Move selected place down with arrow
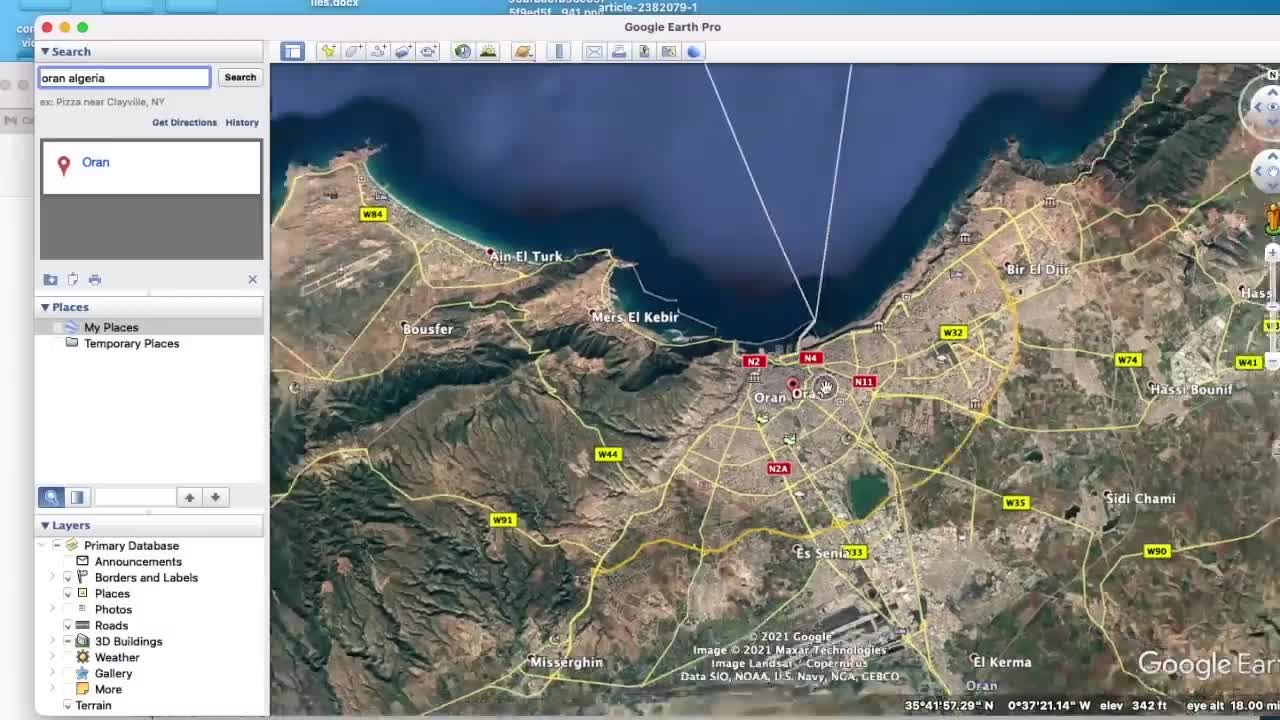The height and width of the screenshot is (720, 1280). point(215,497)
